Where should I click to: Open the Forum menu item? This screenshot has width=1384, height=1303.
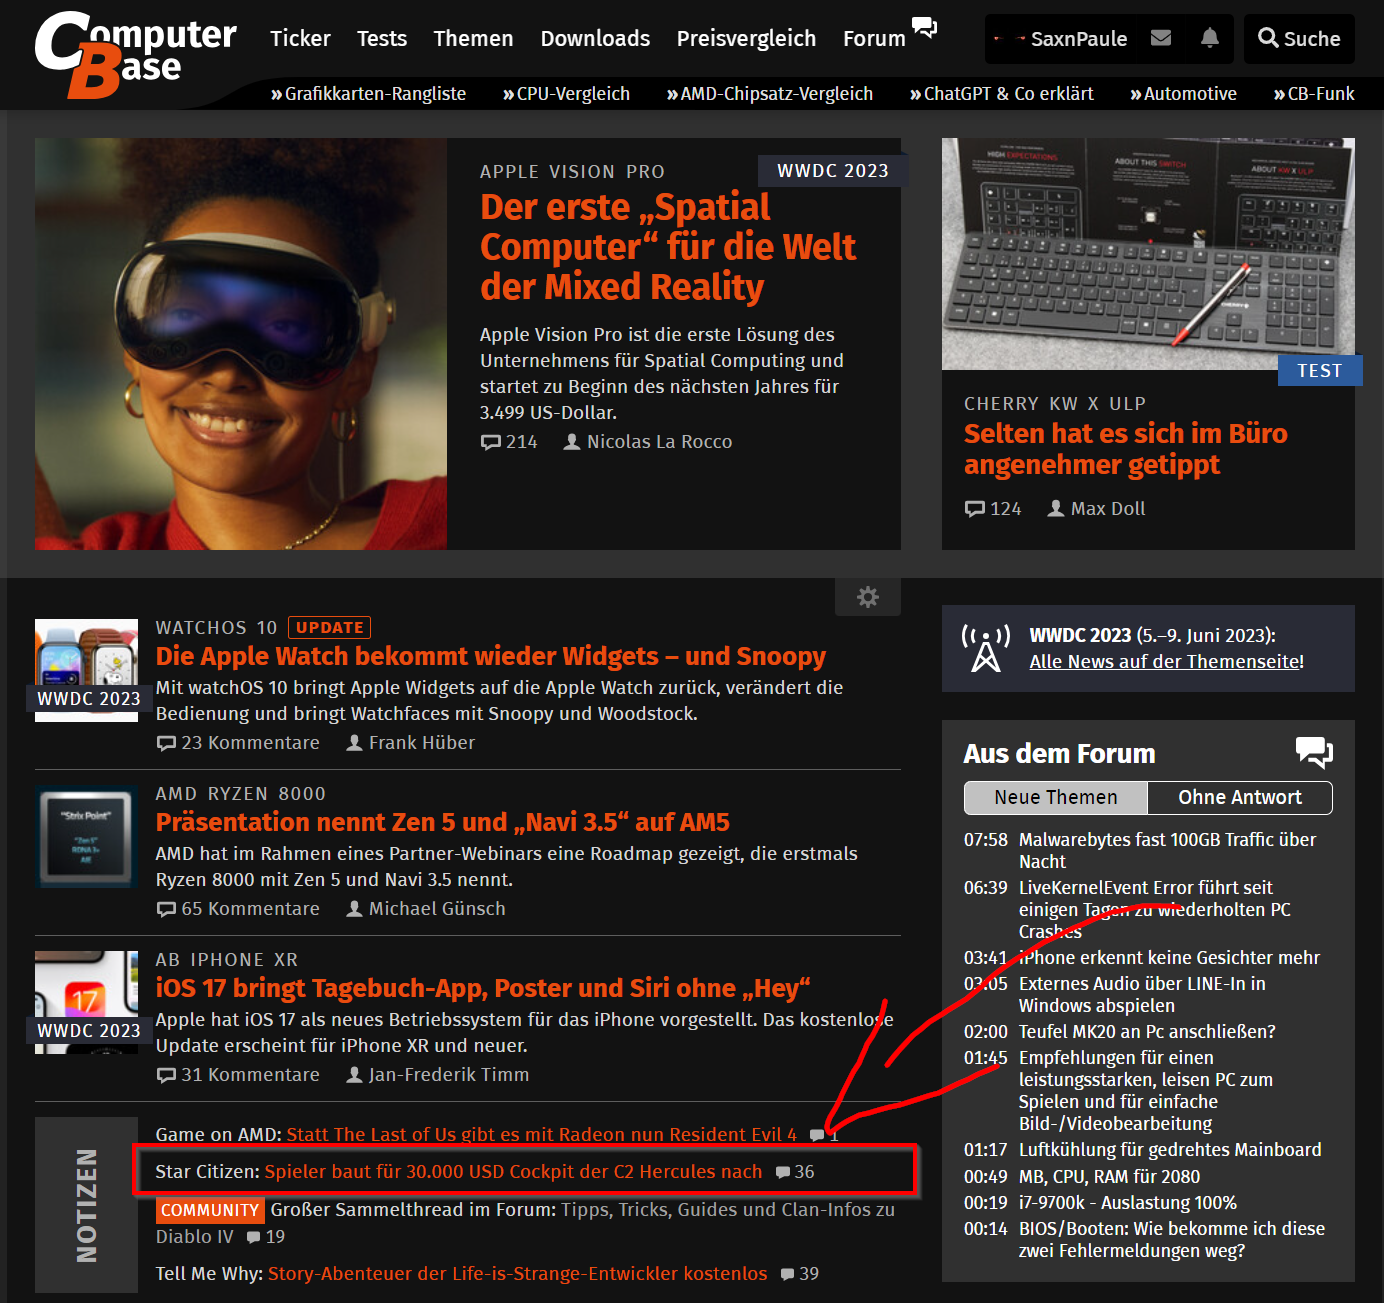(874, 39)
